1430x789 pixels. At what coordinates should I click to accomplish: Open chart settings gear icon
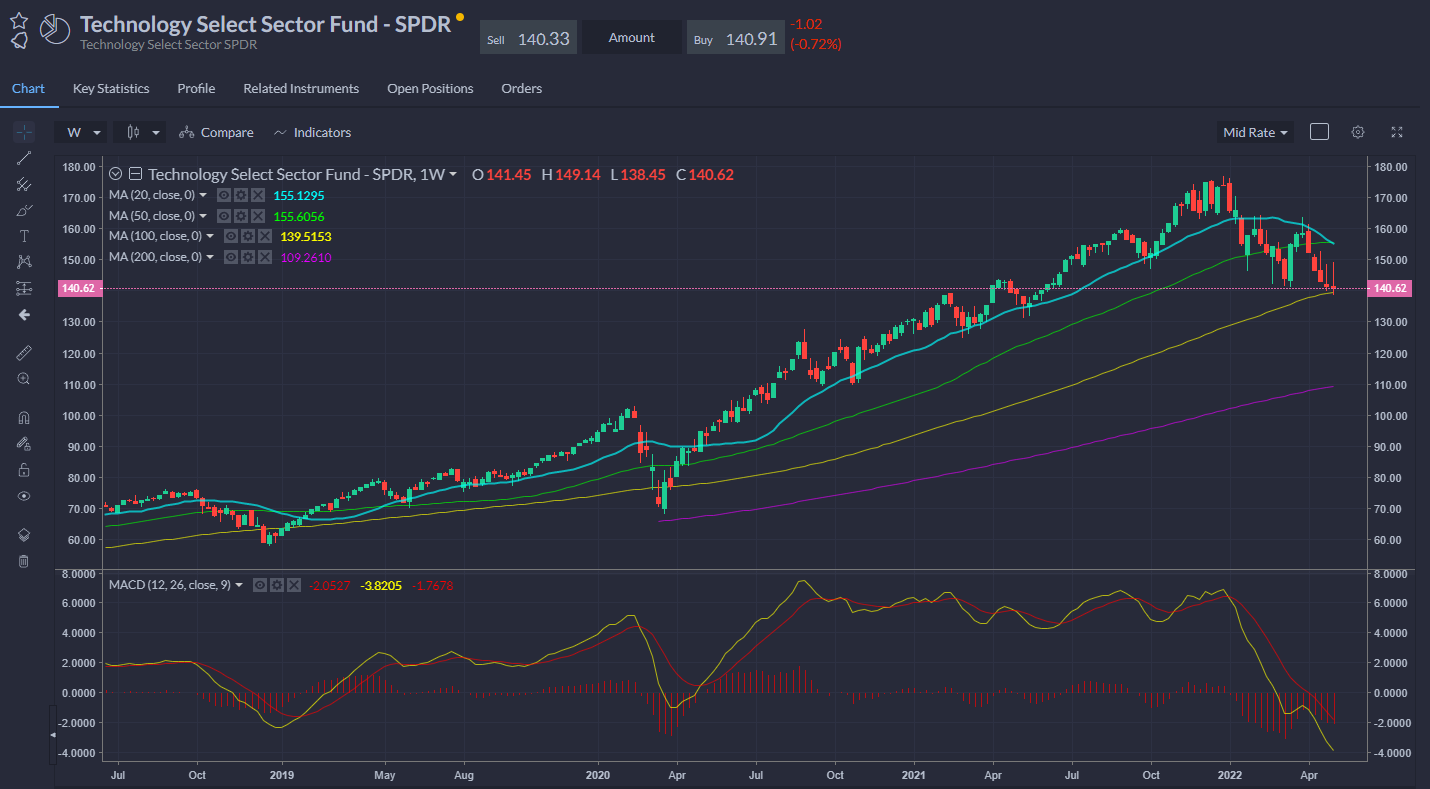point(1357,132)
